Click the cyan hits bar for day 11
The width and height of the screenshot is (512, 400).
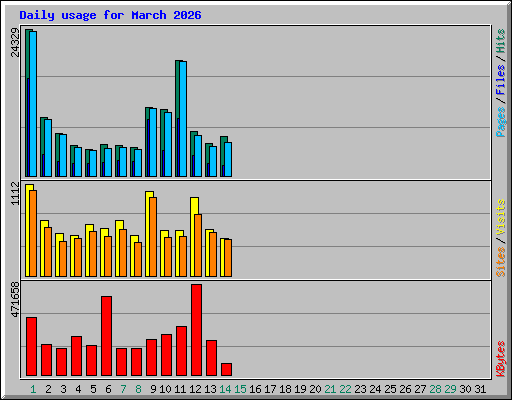coord(183,119)
